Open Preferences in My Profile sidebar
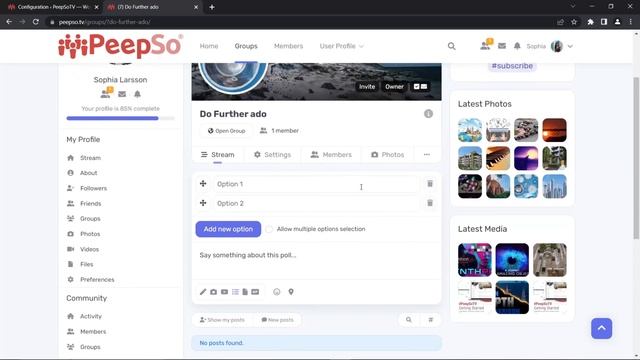This screenshot has height=360, width=640. 97,280
